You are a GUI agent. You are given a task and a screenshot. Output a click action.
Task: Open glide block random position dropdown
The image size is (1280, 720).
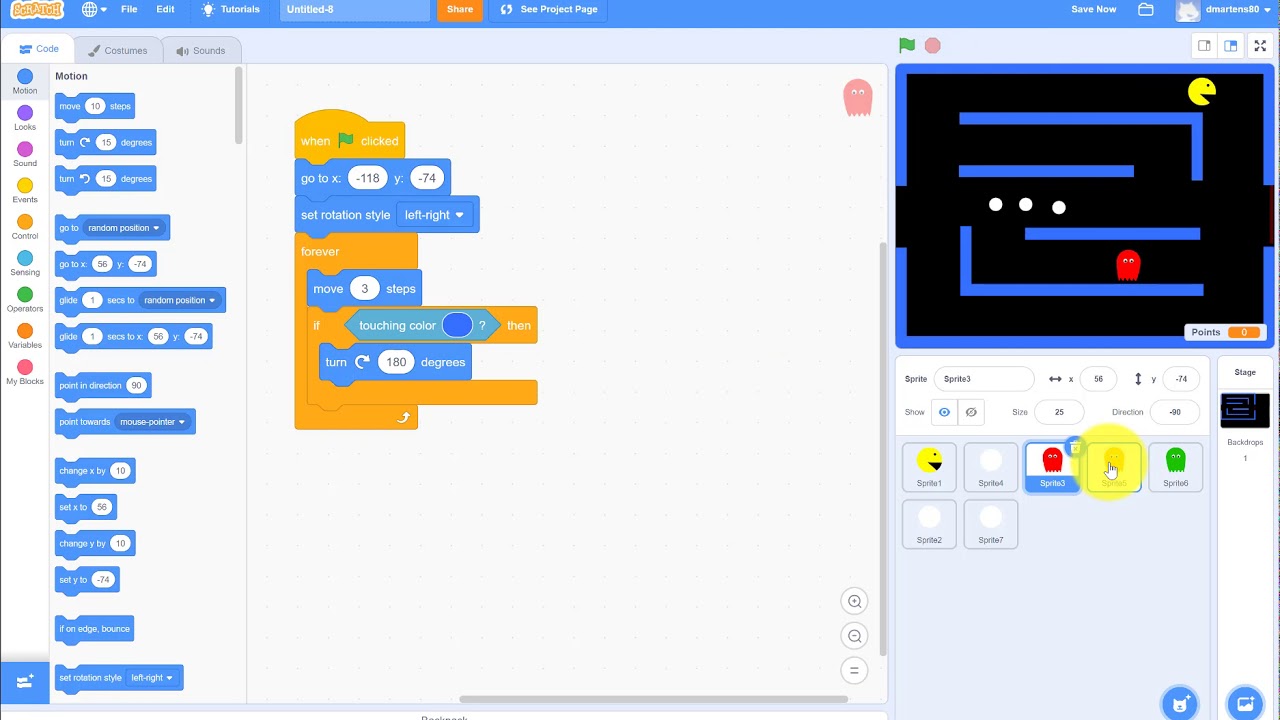point(179,300)
